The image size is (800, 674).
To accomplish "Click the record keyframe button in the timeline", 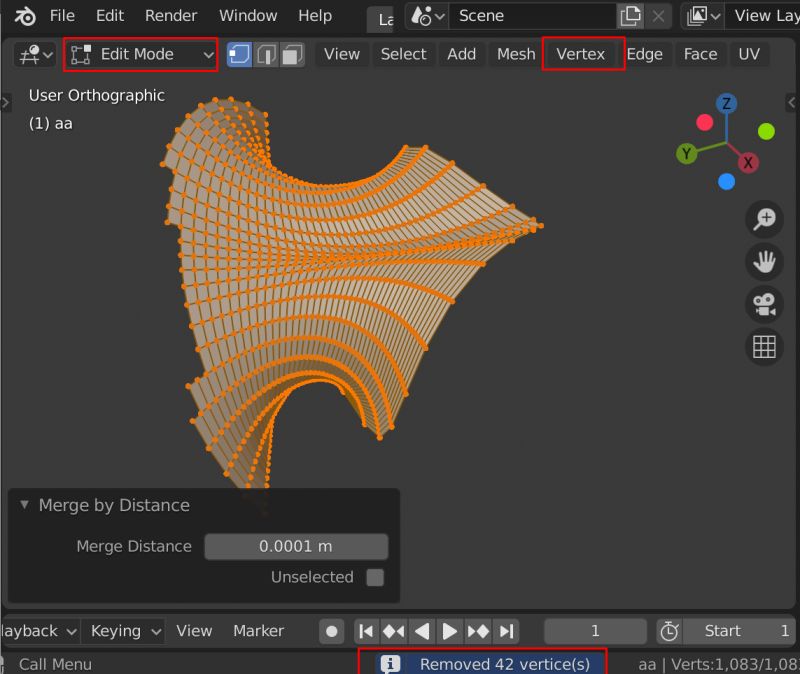I will point(331,631).
